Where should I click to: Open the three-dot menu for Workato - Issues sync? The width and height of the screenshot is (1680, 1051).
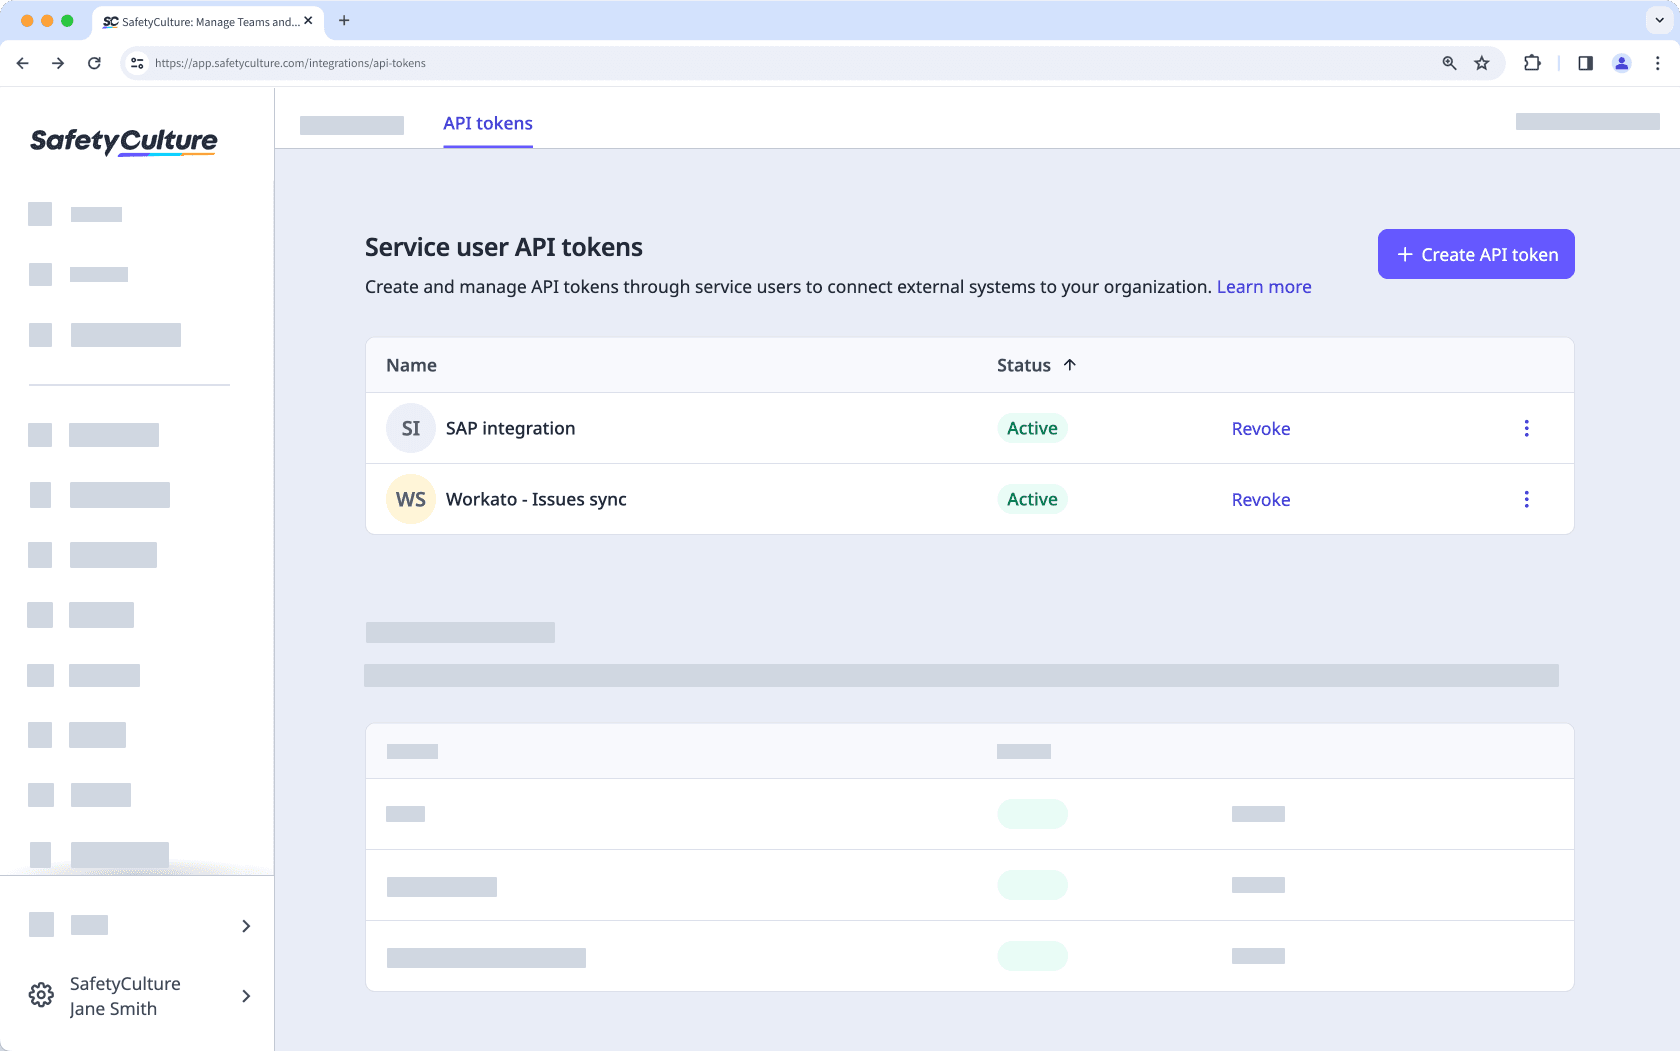point(1526,499)
